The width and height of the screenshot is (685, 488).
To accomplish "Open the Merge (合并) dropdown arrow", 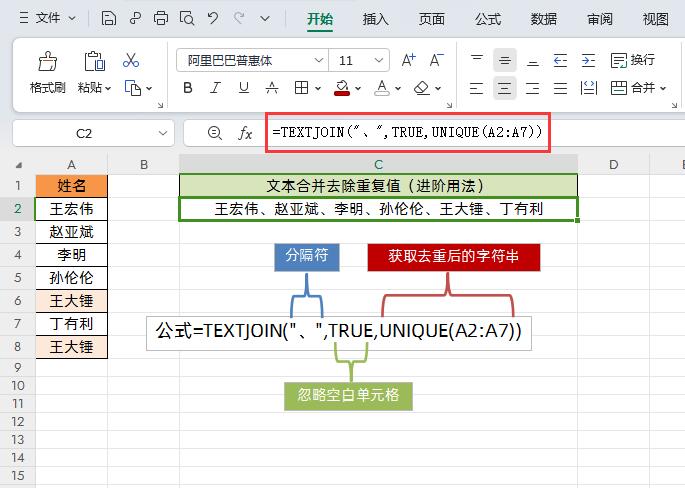I will click(x=663, y=88).
